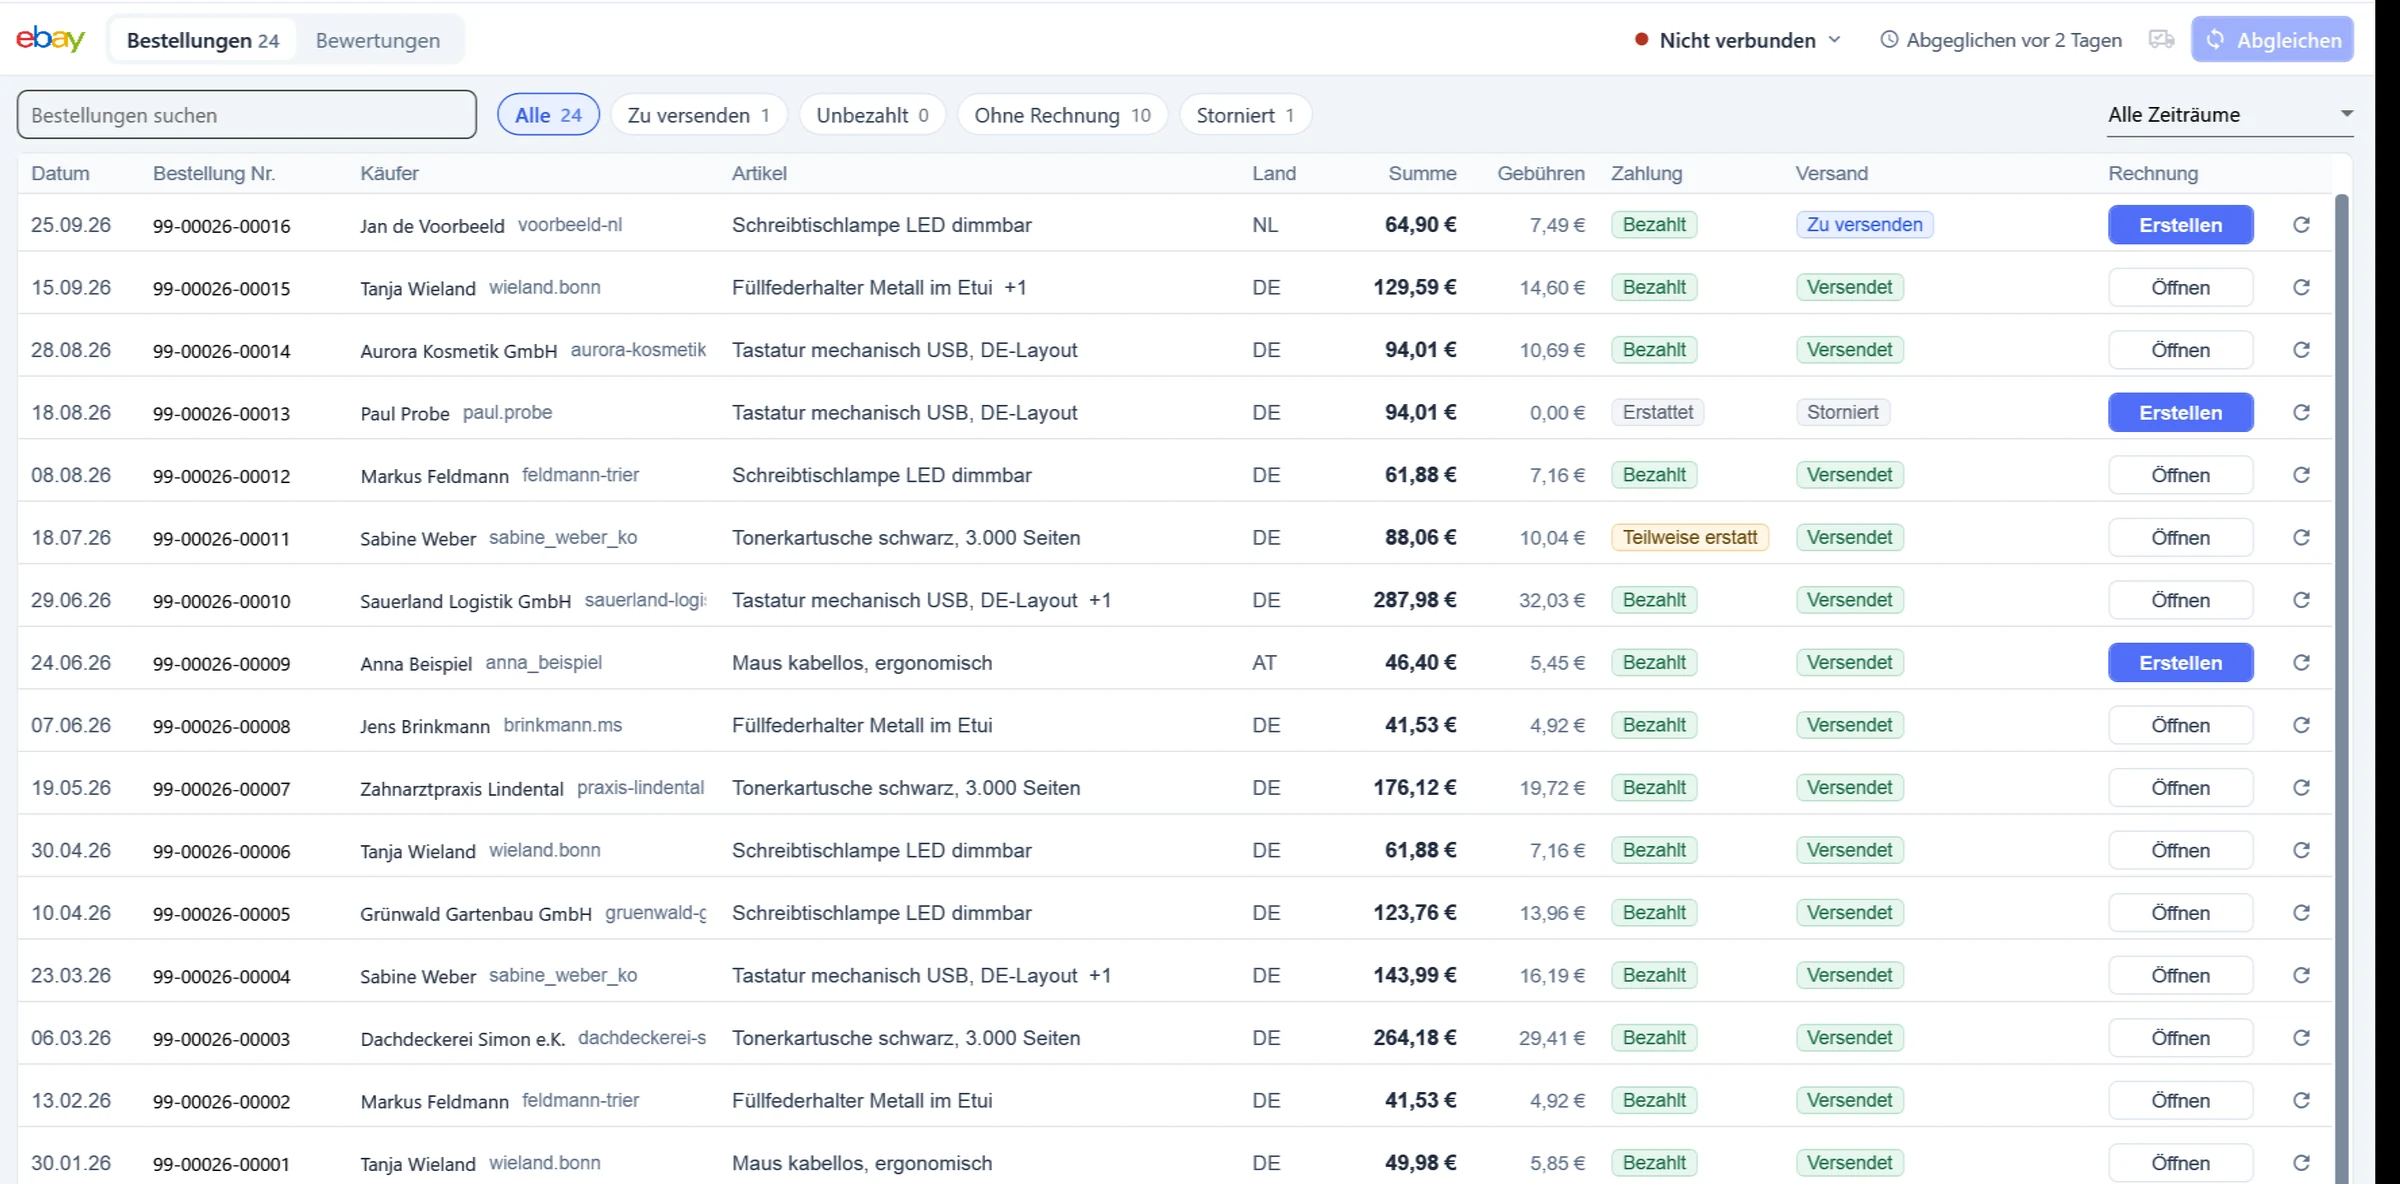Open invoice for Jens Brinkmann order
Viewport: 2400px width, 1184px height.
[2180, 725]
